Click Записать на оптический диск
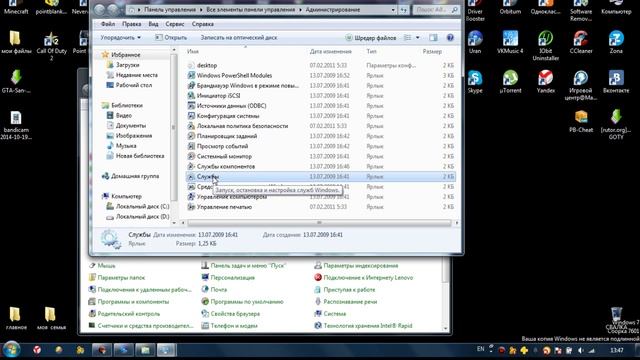The width and height of the screenshot is (640, 360). tap(239, 38)
